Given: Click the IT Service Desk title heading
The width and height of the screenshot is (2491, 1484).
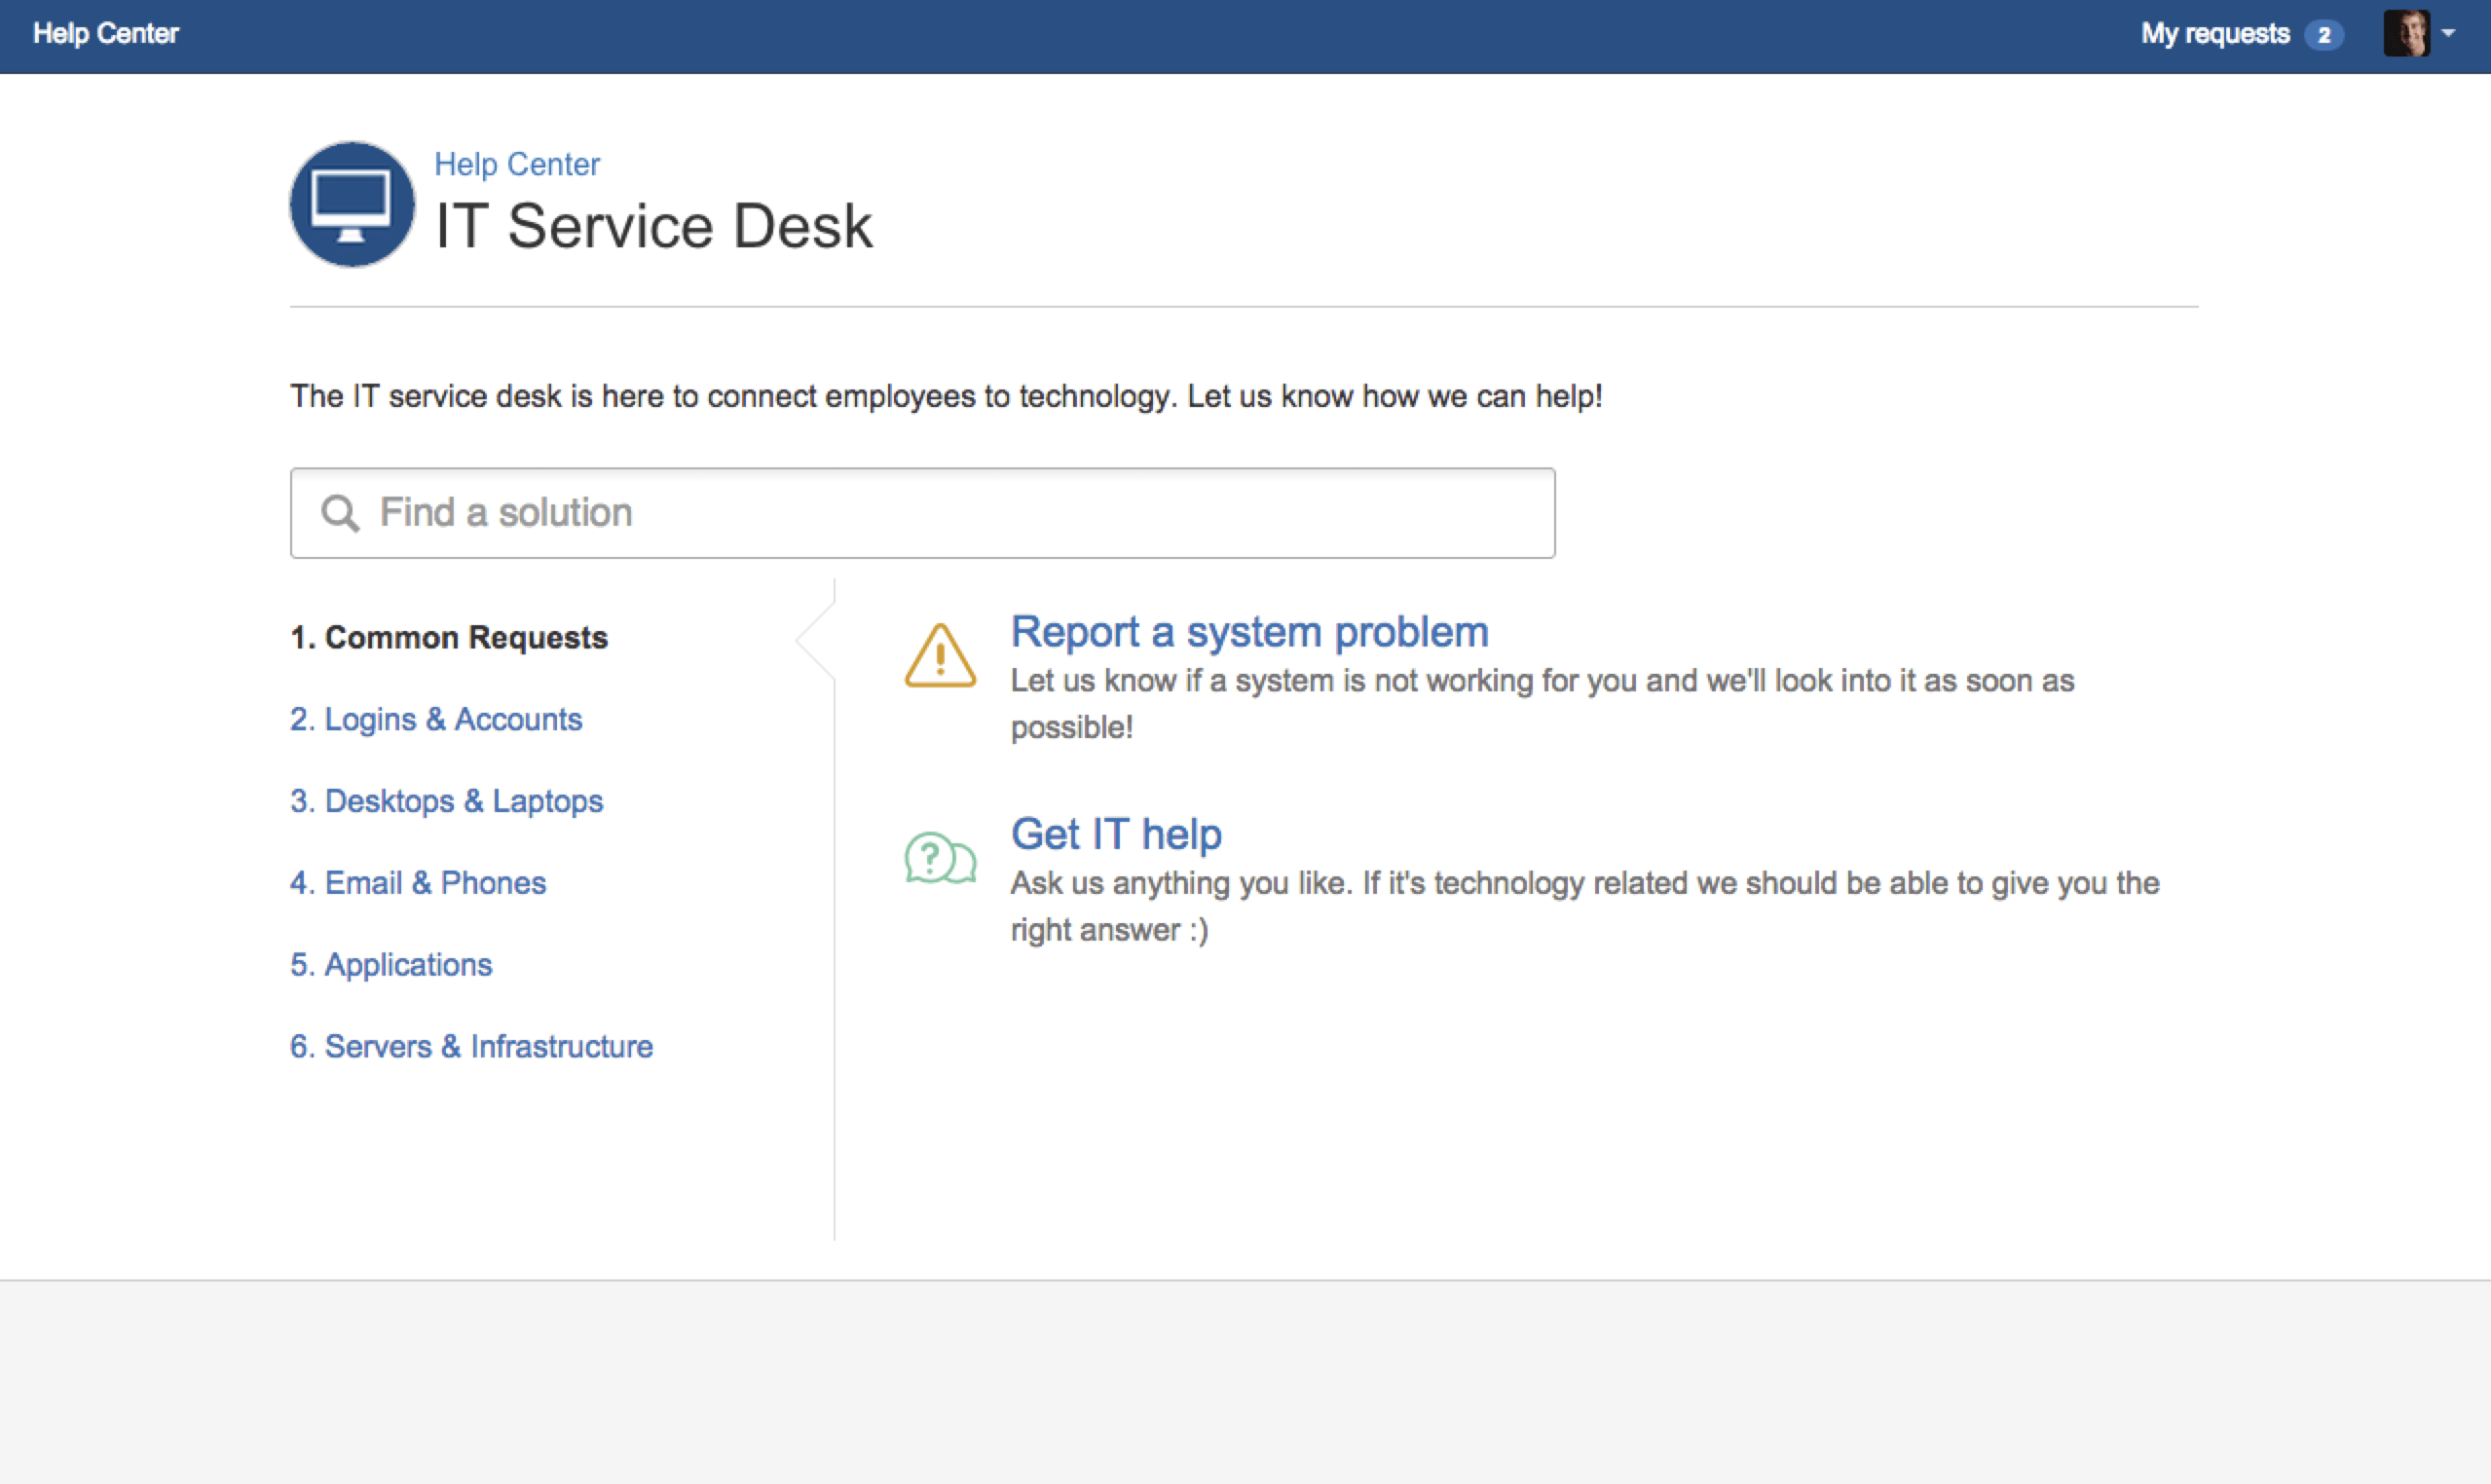Looking at the screenshot, I should pyautogui.click(x=654, y=226).
